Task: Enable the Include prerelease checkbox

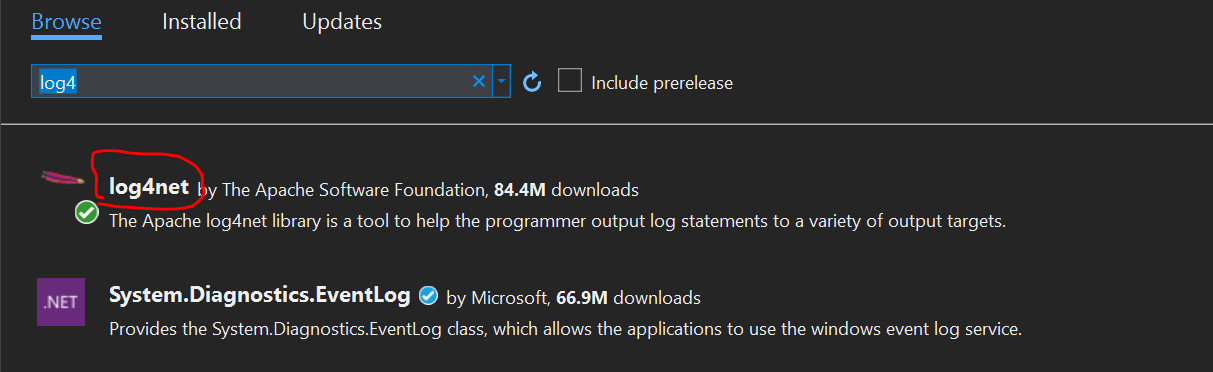Action: [570, 81]
